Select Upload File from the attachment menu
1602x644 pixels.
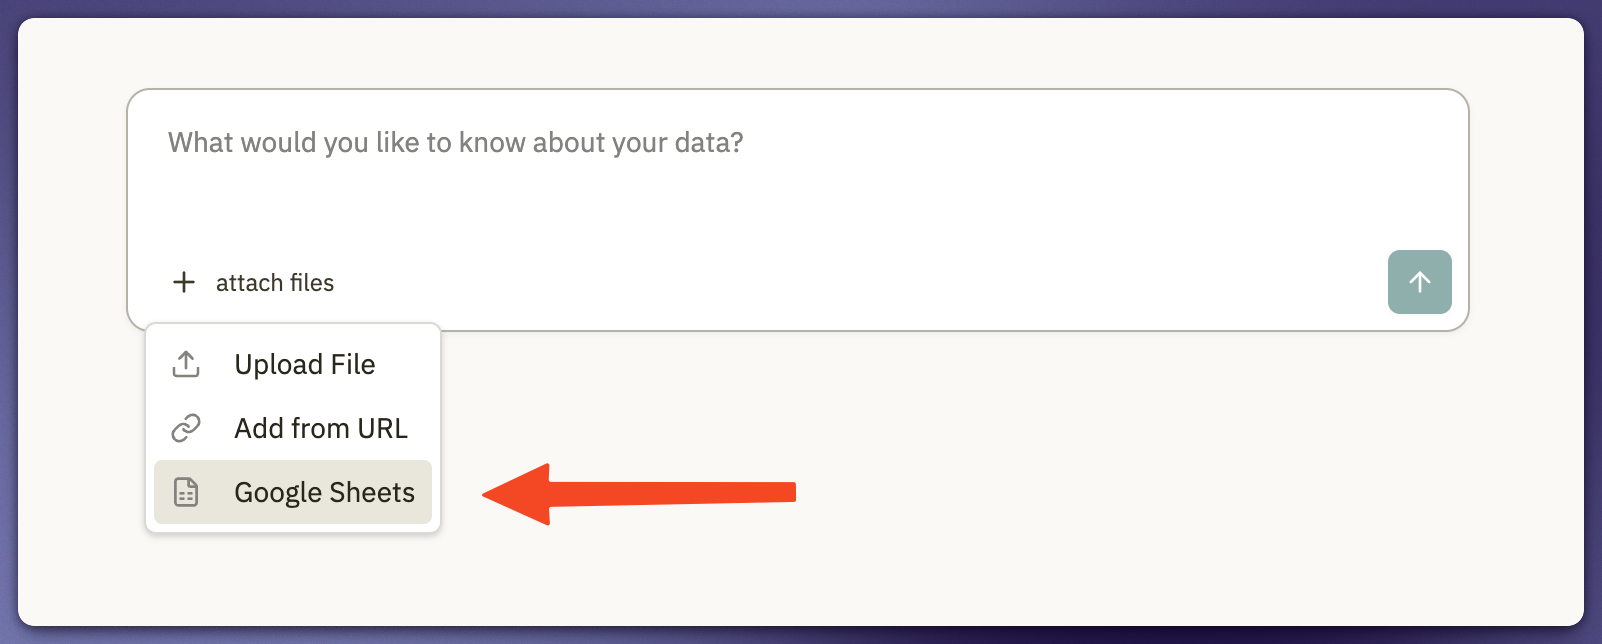pos(305,364)
